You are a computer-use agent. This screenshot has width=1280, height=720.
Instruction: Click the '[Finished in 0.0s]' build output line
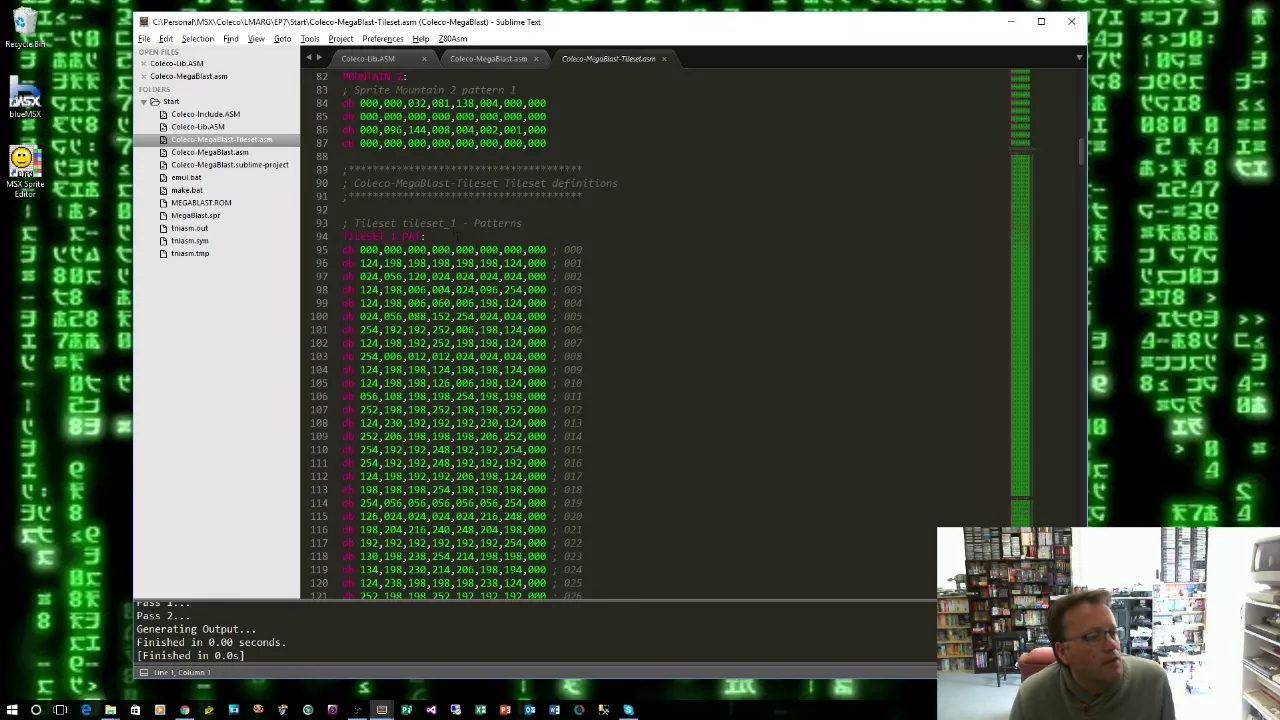[190, 656]
